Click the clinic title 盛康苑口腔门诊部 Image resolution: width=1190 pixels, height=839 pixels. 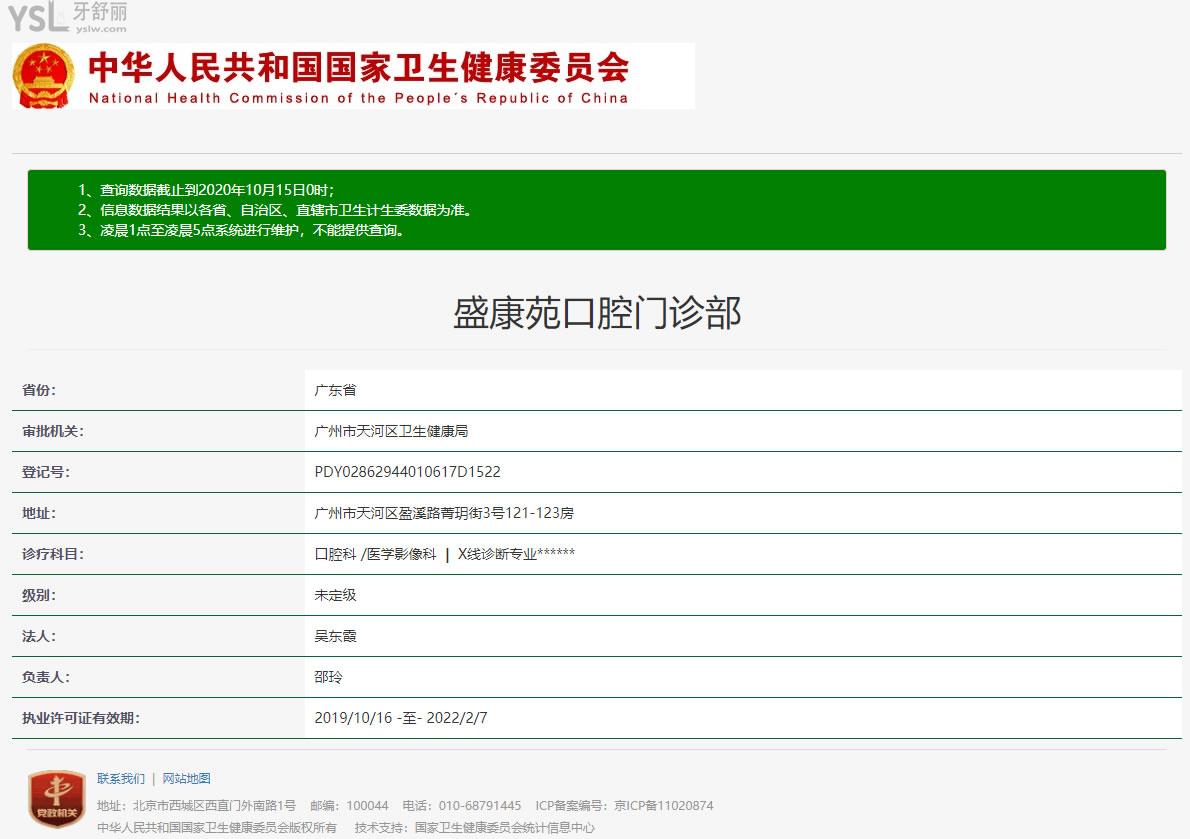[x=597, y=313]
